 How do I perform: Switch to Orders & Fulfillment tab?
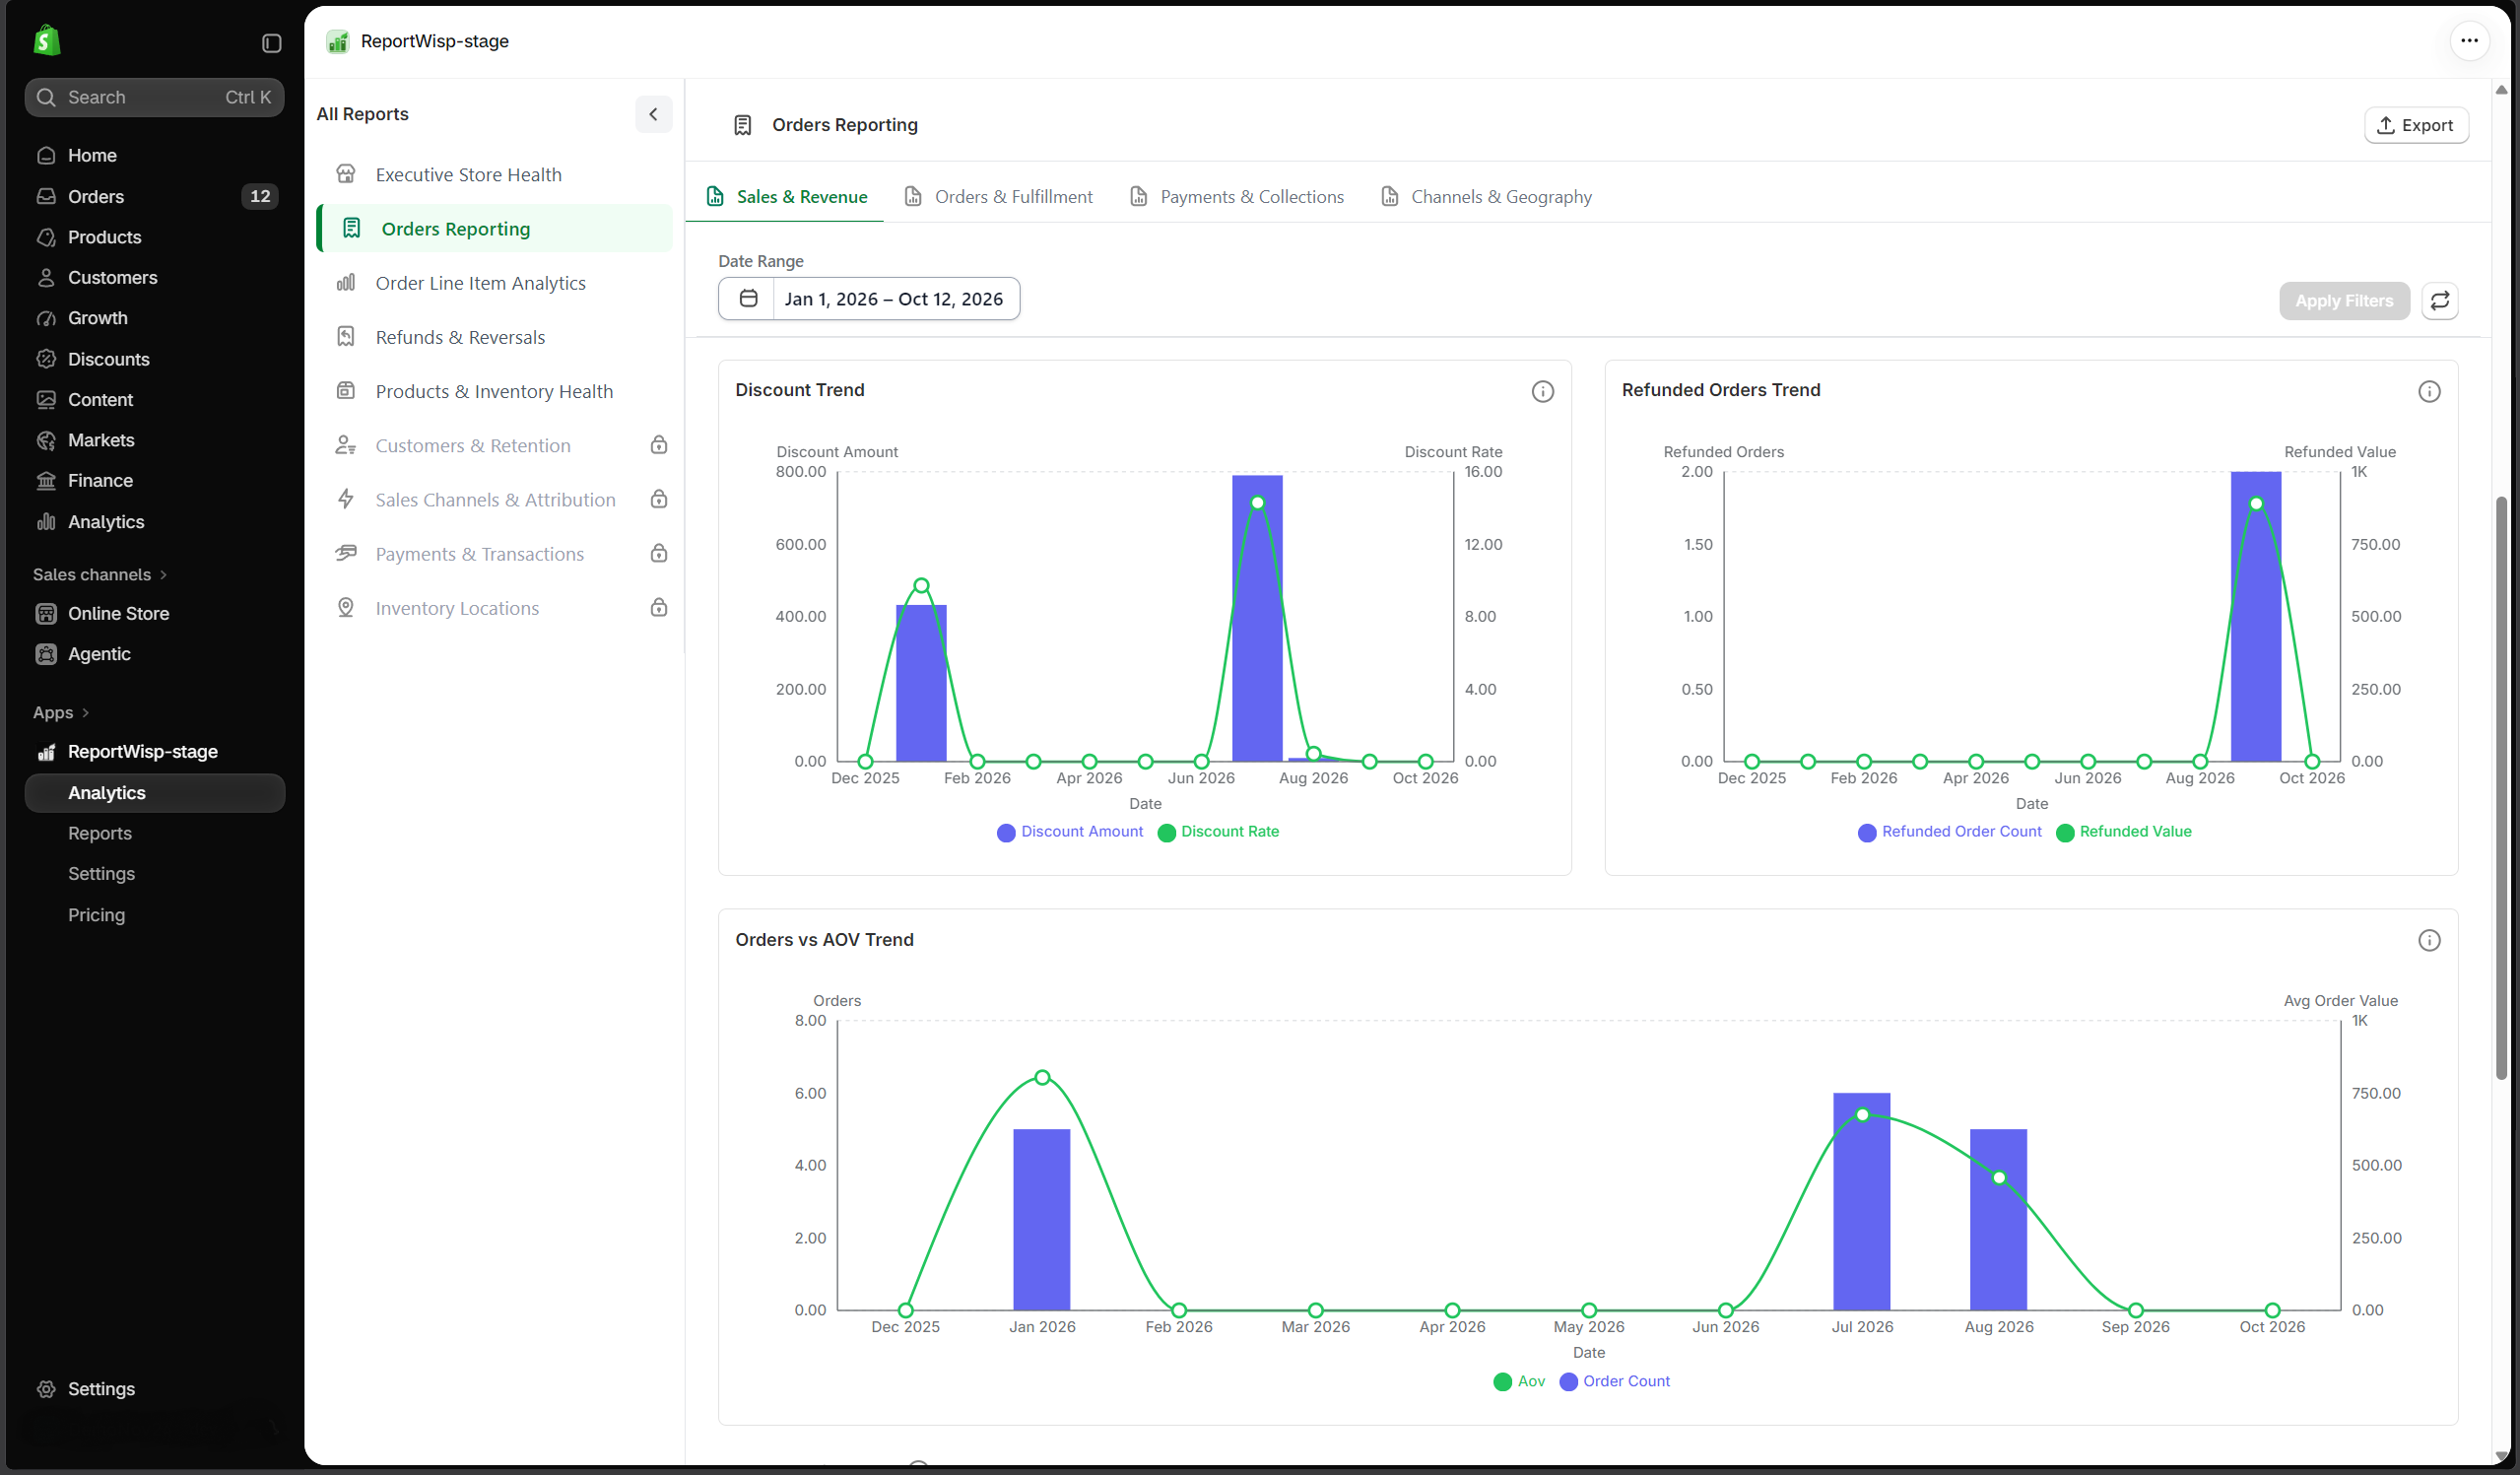click(x=998, y=197)
